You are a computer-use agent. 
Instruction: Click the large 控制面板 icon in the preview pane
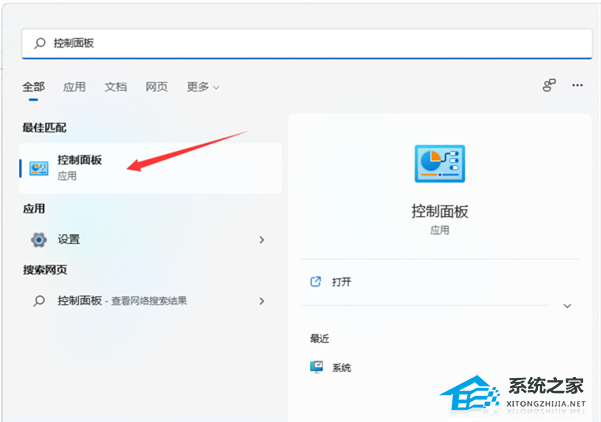pos(439,165)
